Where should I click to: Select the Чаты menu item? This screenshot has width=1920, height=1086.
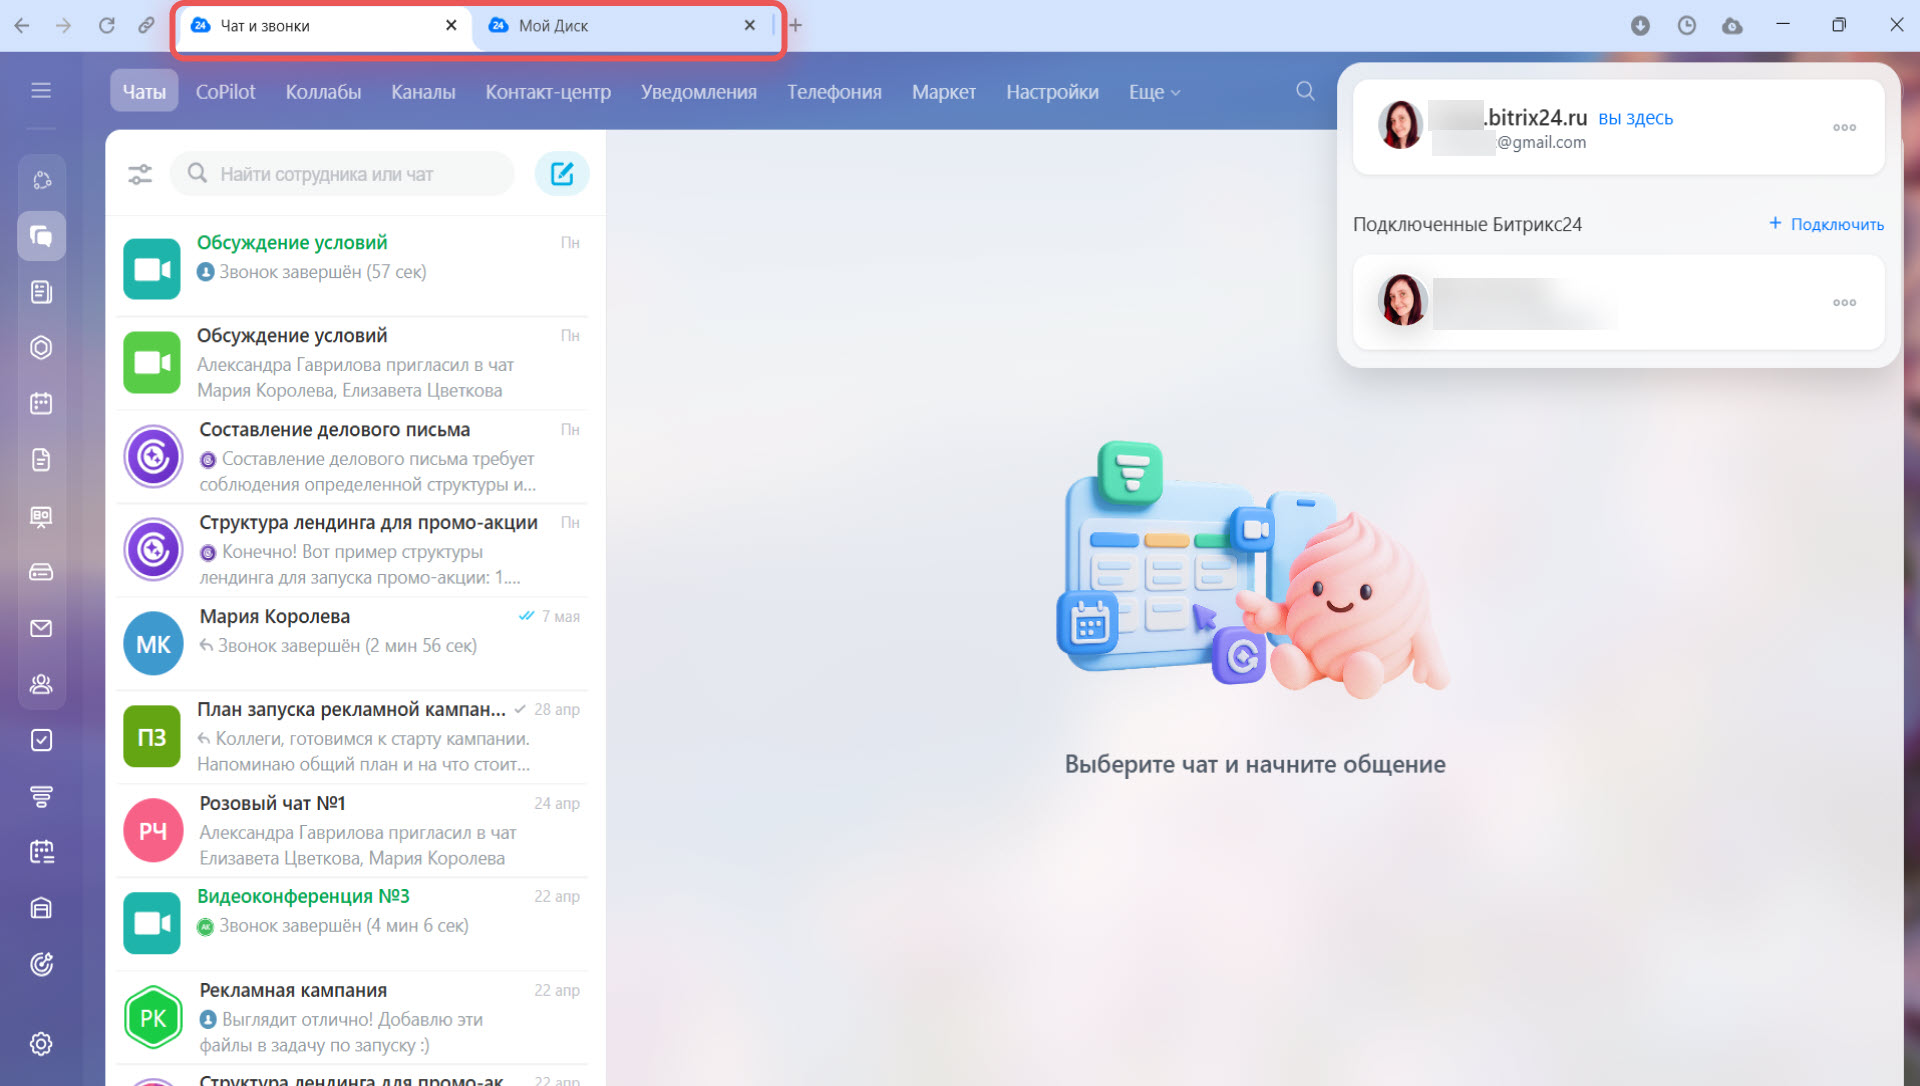(144, 91)
